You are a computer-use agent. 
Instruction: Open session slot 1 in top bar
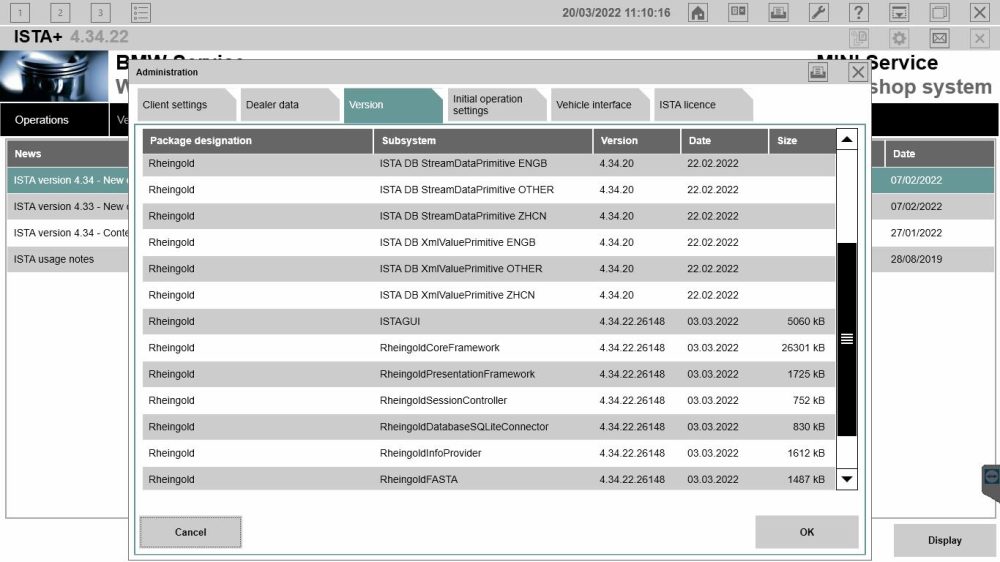pyautogui.click(x=20, y=12)
